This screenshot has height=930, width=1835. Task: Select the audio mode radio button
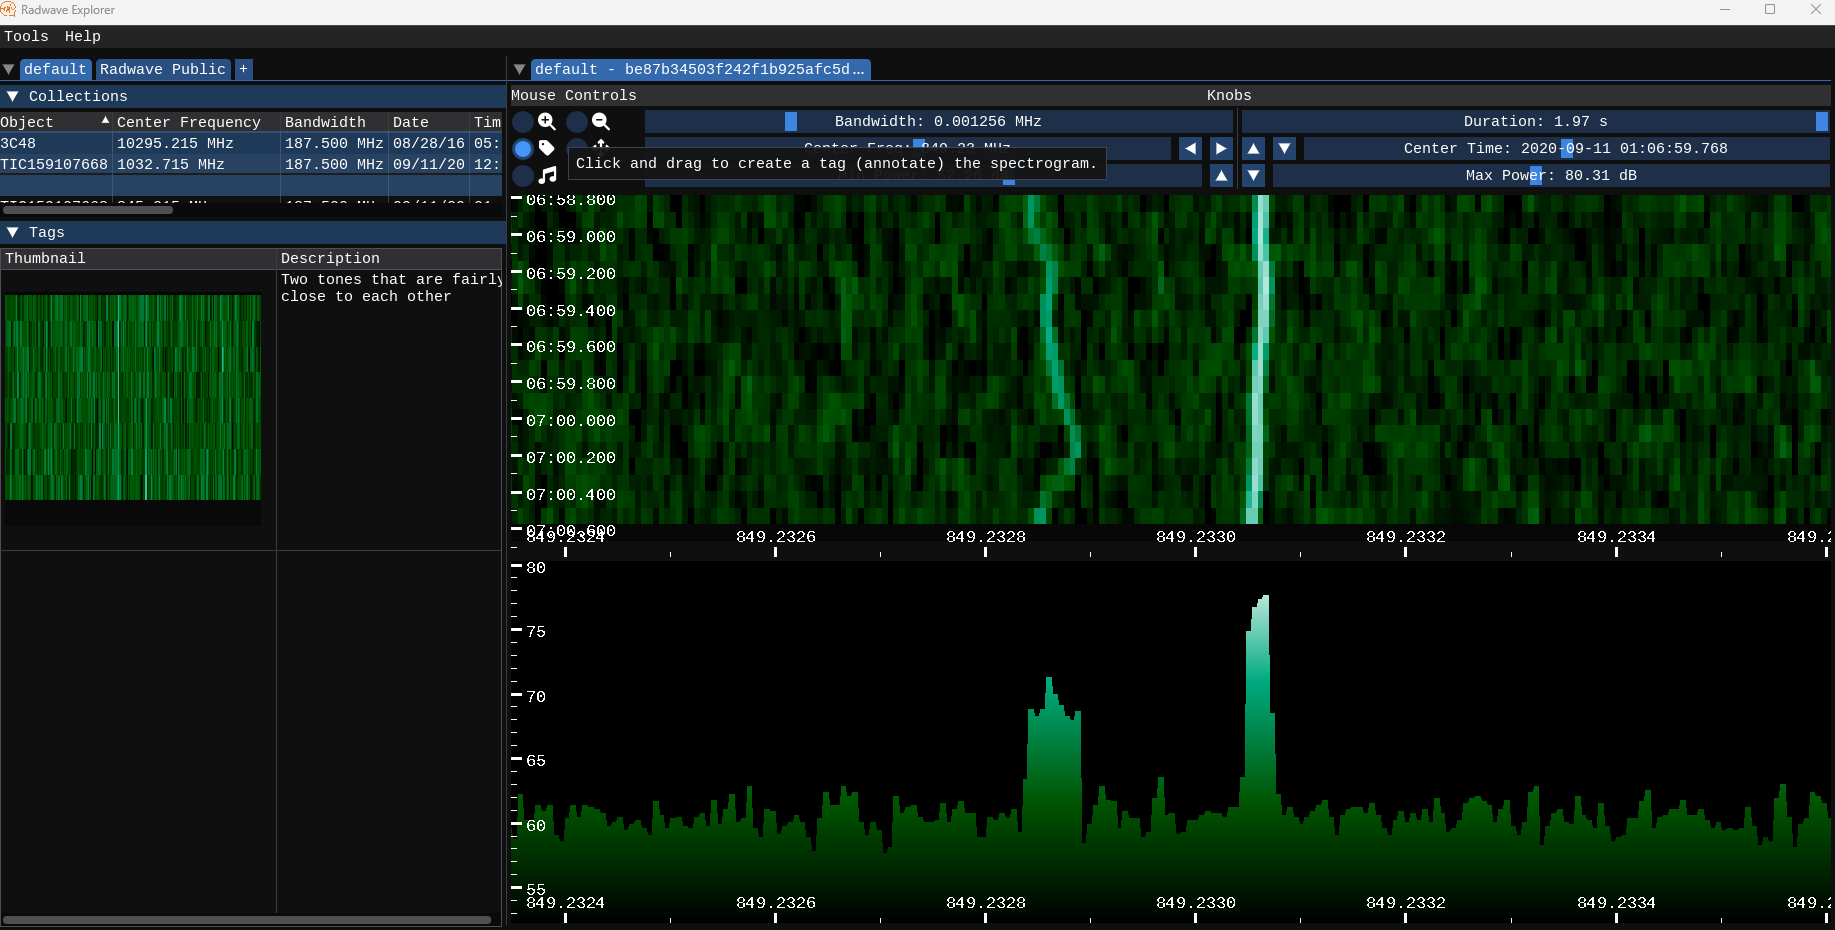(x=523, y=176)
